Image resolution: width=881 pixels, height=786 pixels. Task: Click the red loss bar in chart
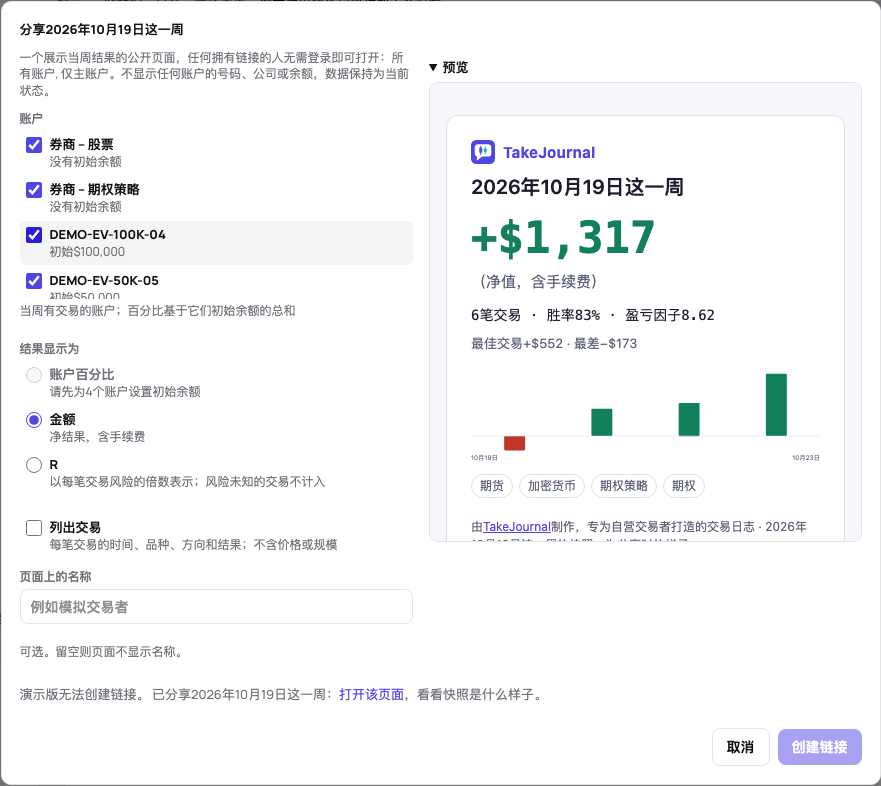[x=515, y=443]
